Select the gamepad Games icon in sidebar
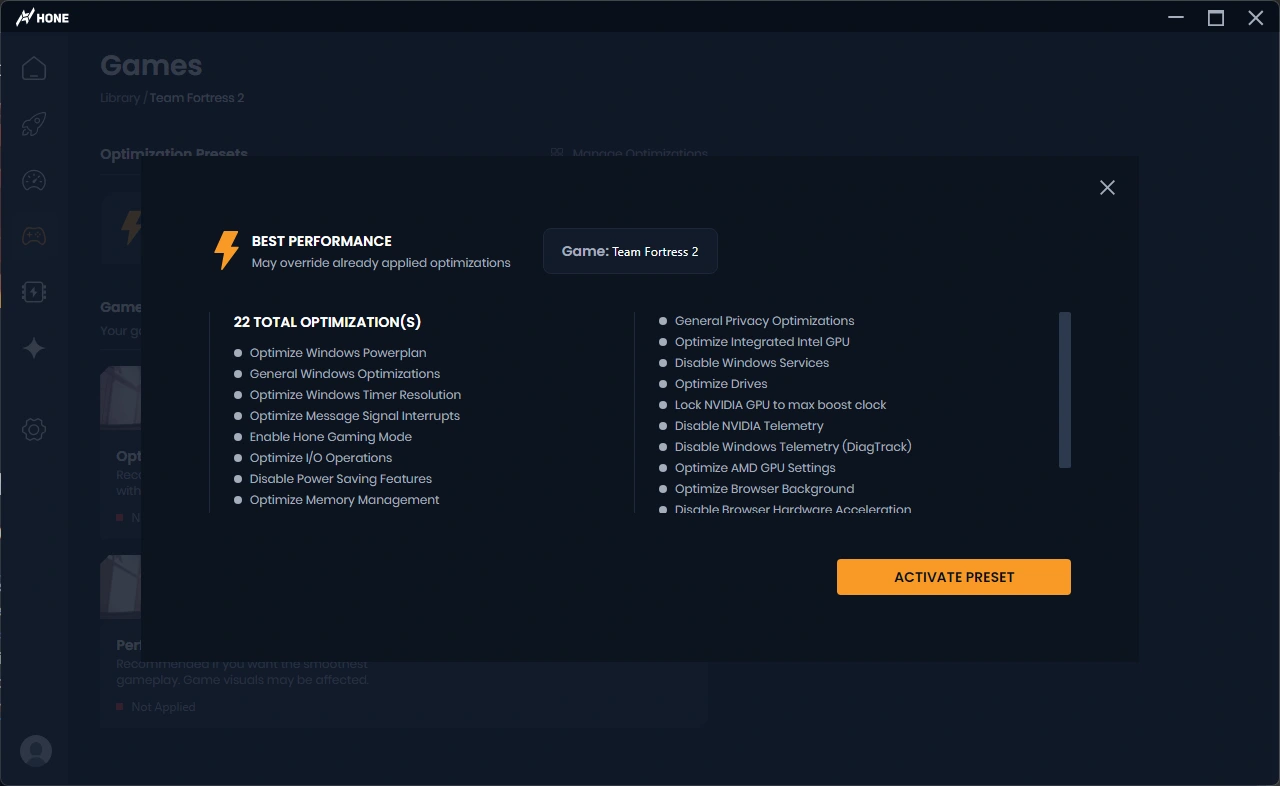The width and height of the screenshot is (1280, 786). click(34, 237)
